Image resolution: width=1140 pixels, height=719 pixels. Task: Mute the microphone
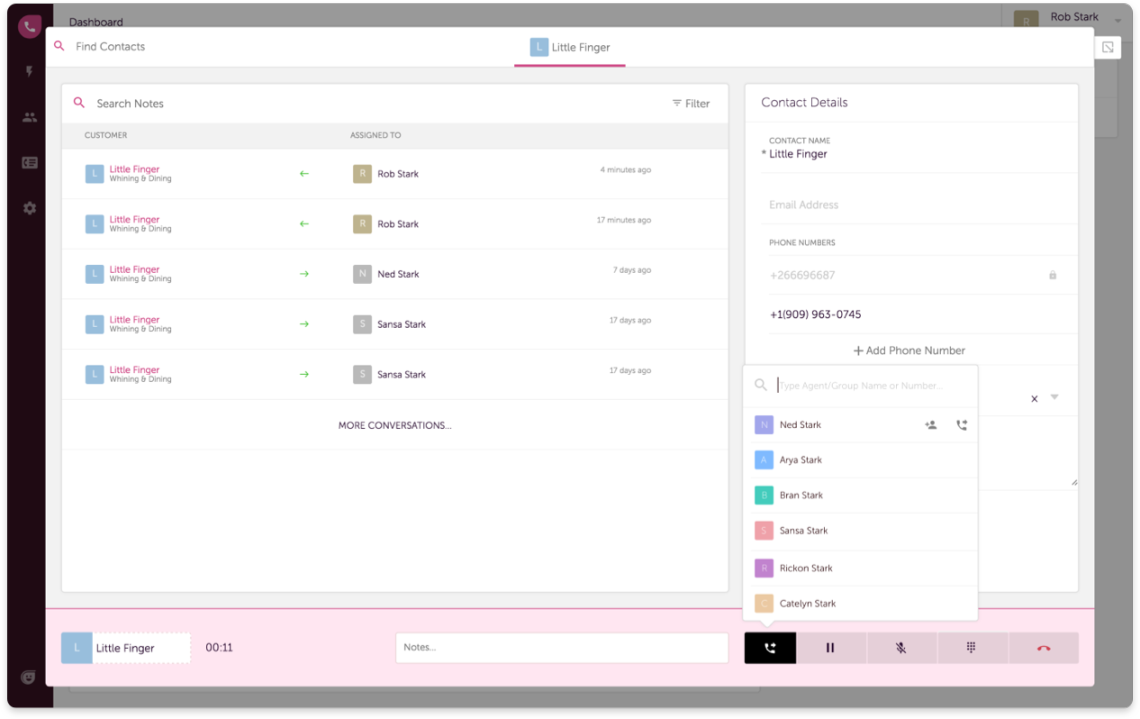tap(900, 647)
